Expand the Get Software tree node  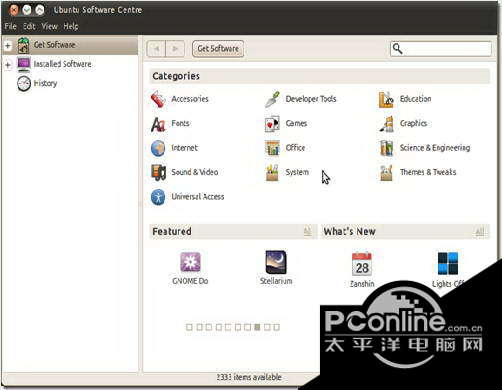click(x=8, y=45)
